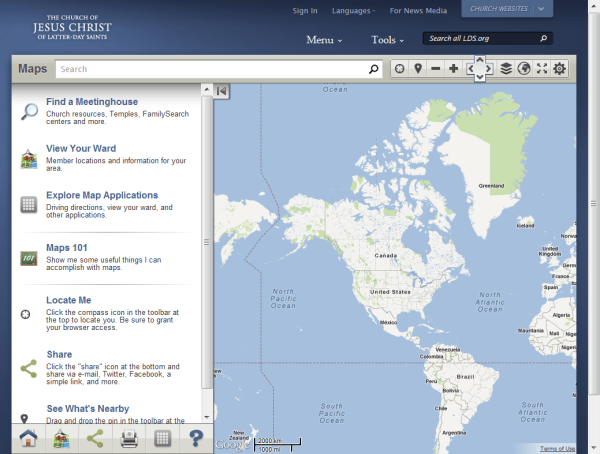Screen dimensions: 600x454
Task: Click the Share icon in the bottom toolbar
Action: [95, 438]
